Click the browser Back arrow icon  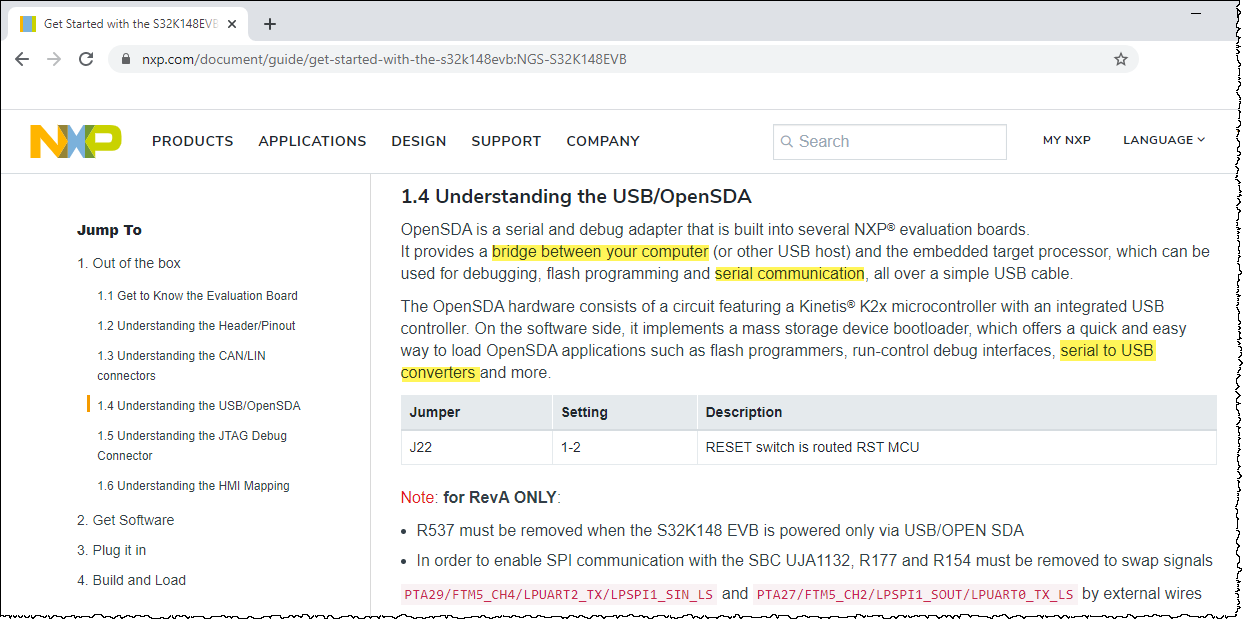(x=22, y=59)
